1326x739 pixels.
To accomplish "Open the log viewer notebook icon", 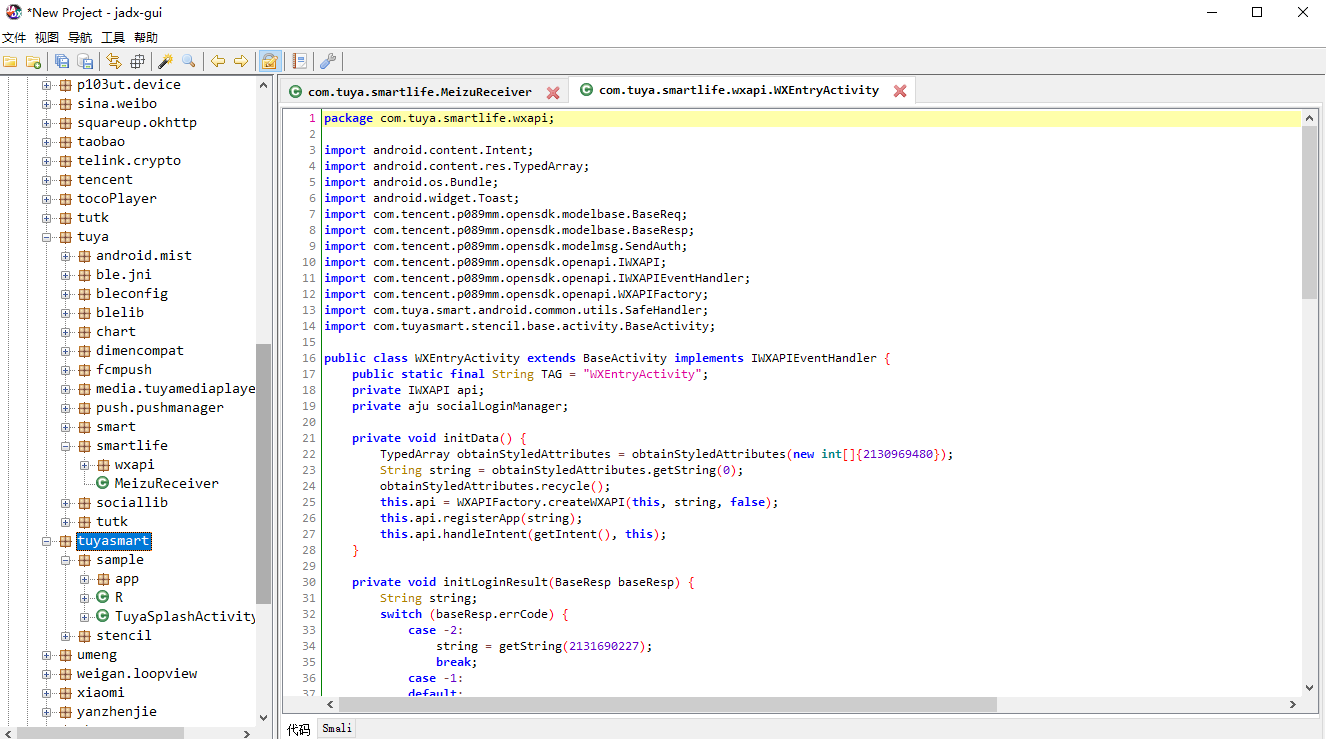I will pyautogui.click(x=299, y=61).
